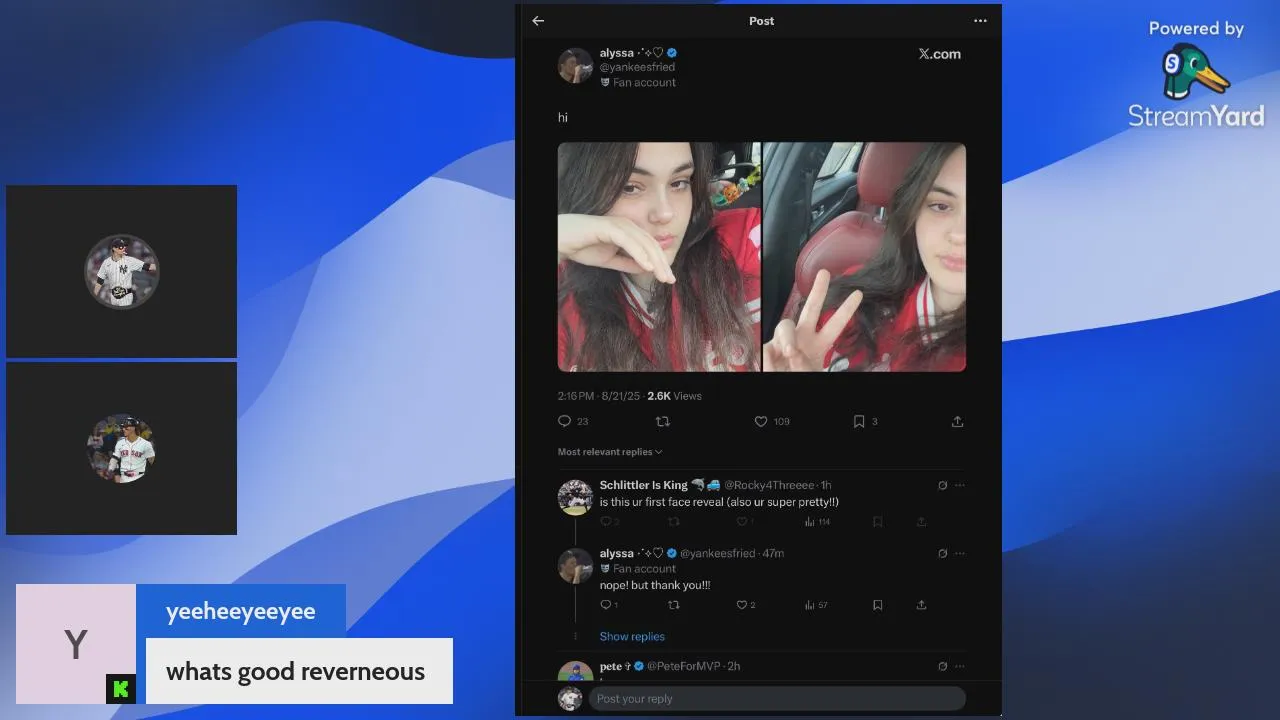Reply to Schlittler Is King's comment

pos(605,521)
